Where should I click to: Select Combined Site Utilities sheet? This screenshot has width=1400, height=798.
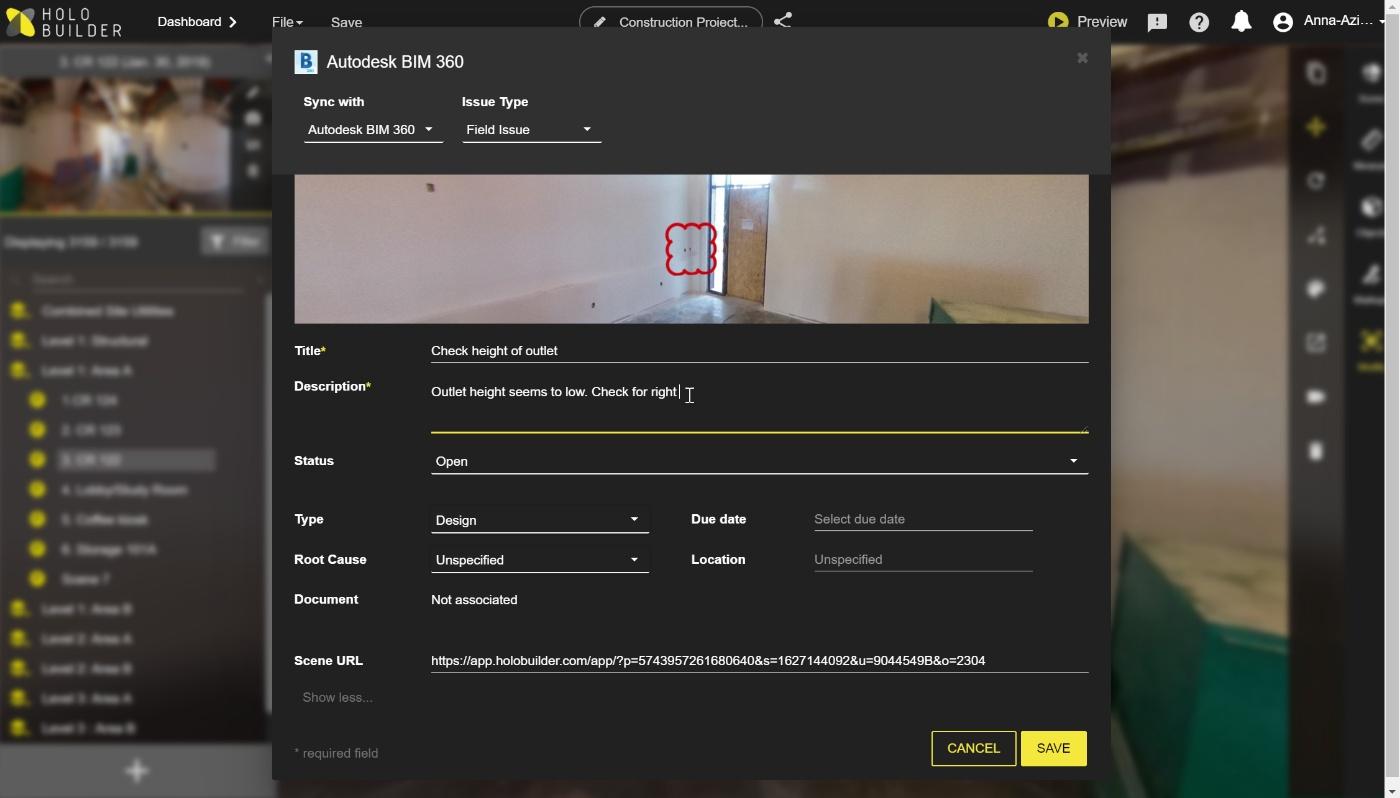coord(108,311)
